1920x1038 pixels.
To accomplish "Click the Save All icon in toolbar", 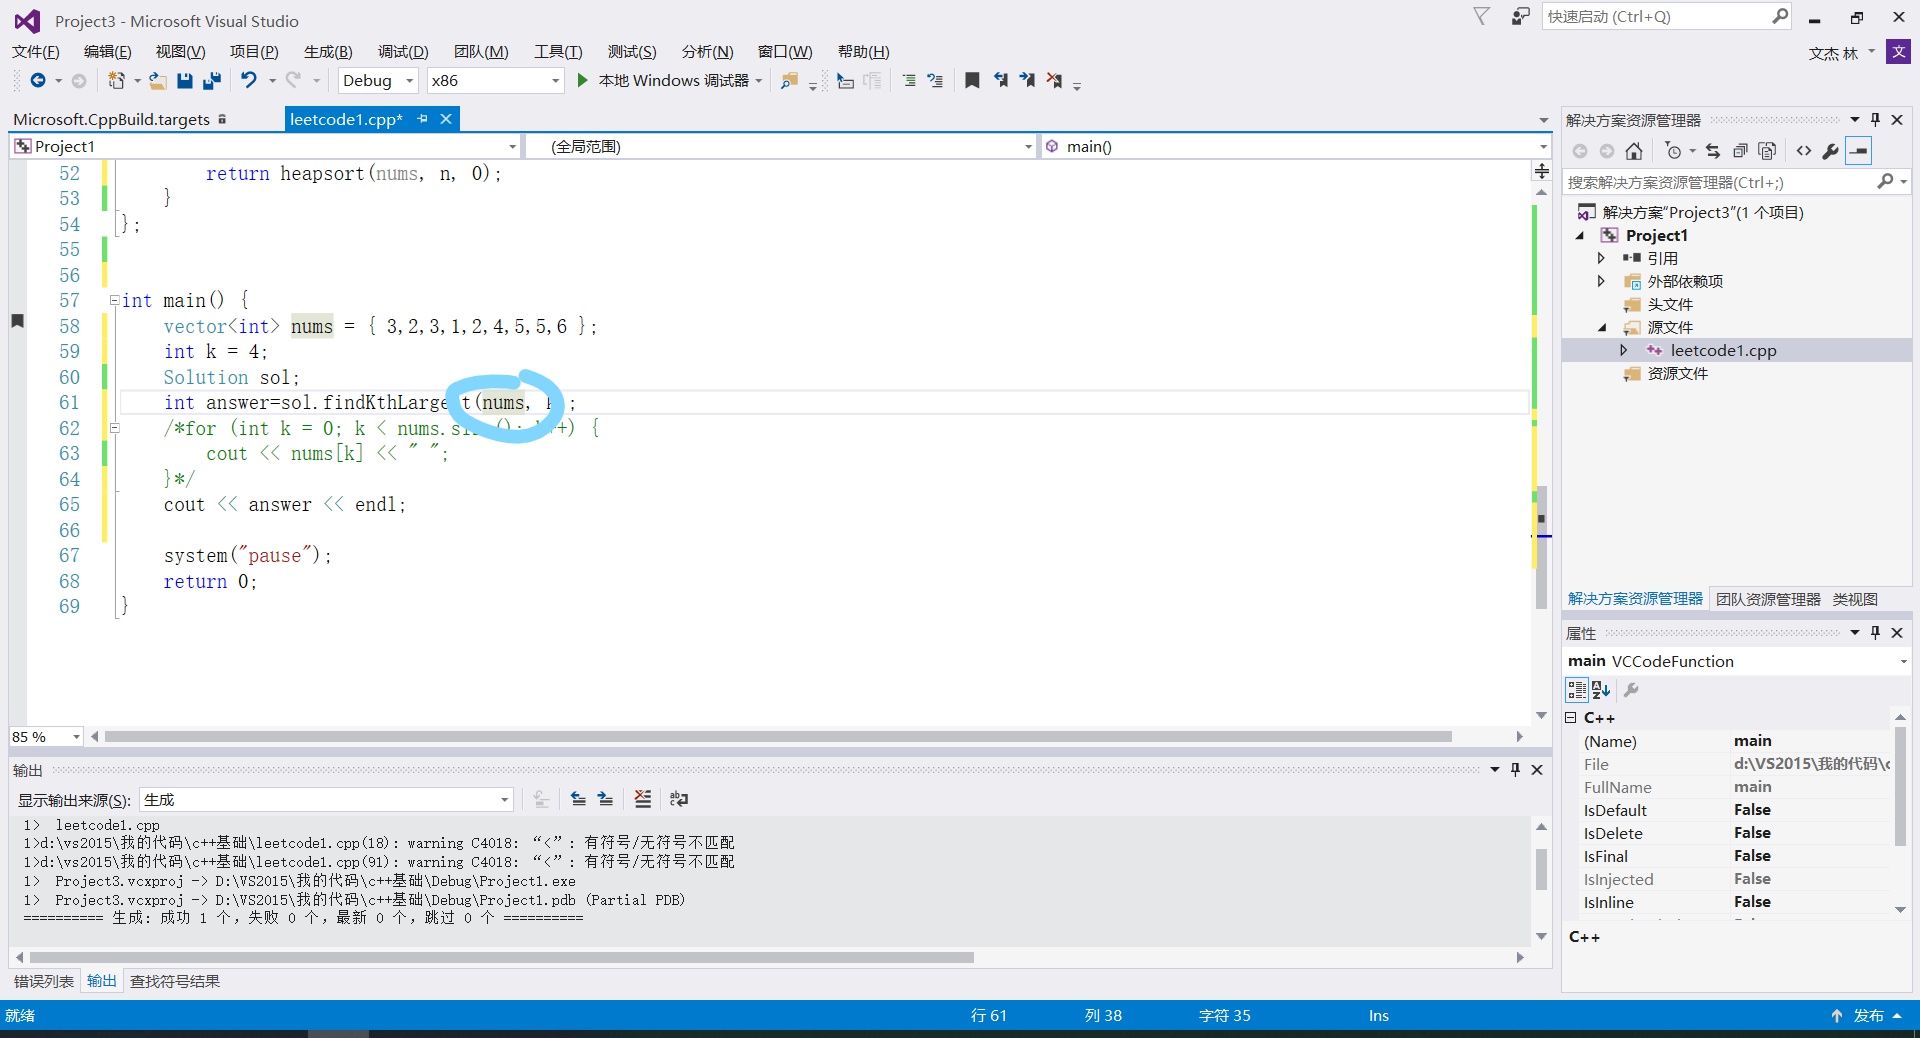I will pyautogui.click(x=211, y=81).
